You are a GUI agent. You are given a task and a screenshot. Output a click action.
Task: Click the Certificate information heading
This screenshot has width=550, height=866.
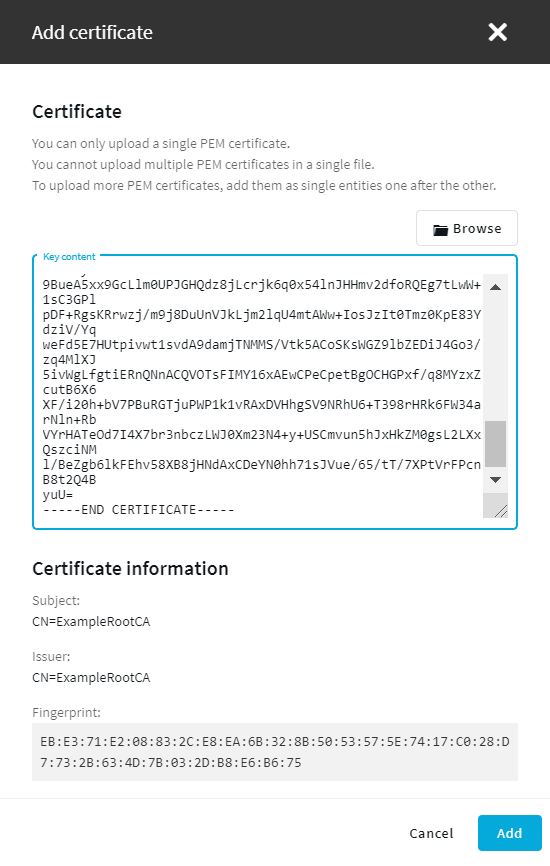130,568
